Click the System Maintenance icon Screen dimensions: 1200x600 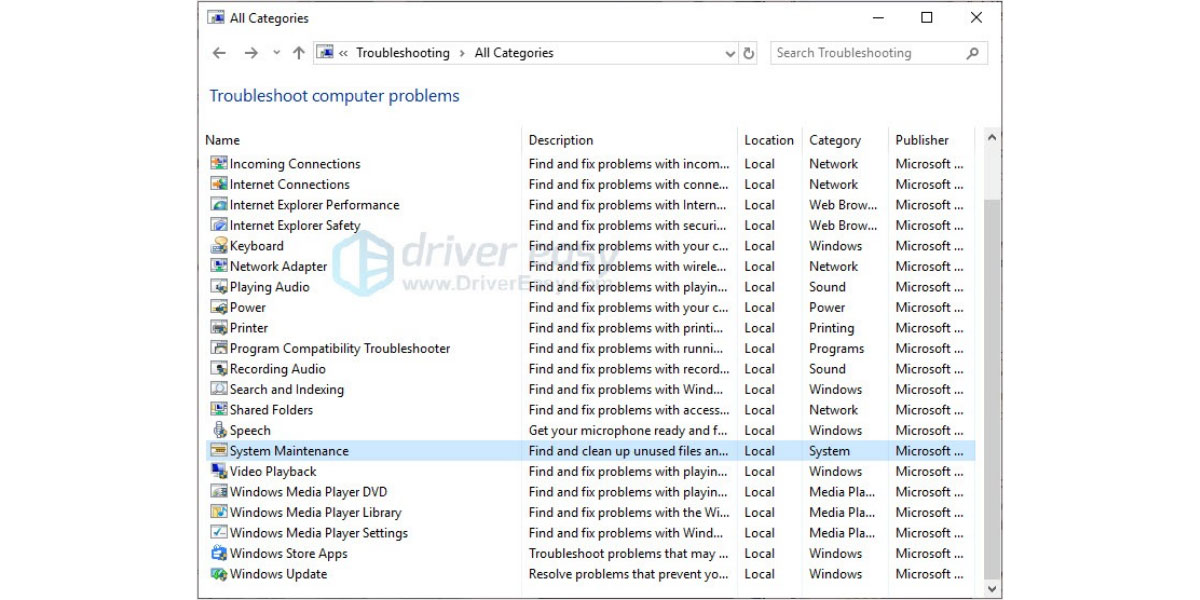(219, 450)
